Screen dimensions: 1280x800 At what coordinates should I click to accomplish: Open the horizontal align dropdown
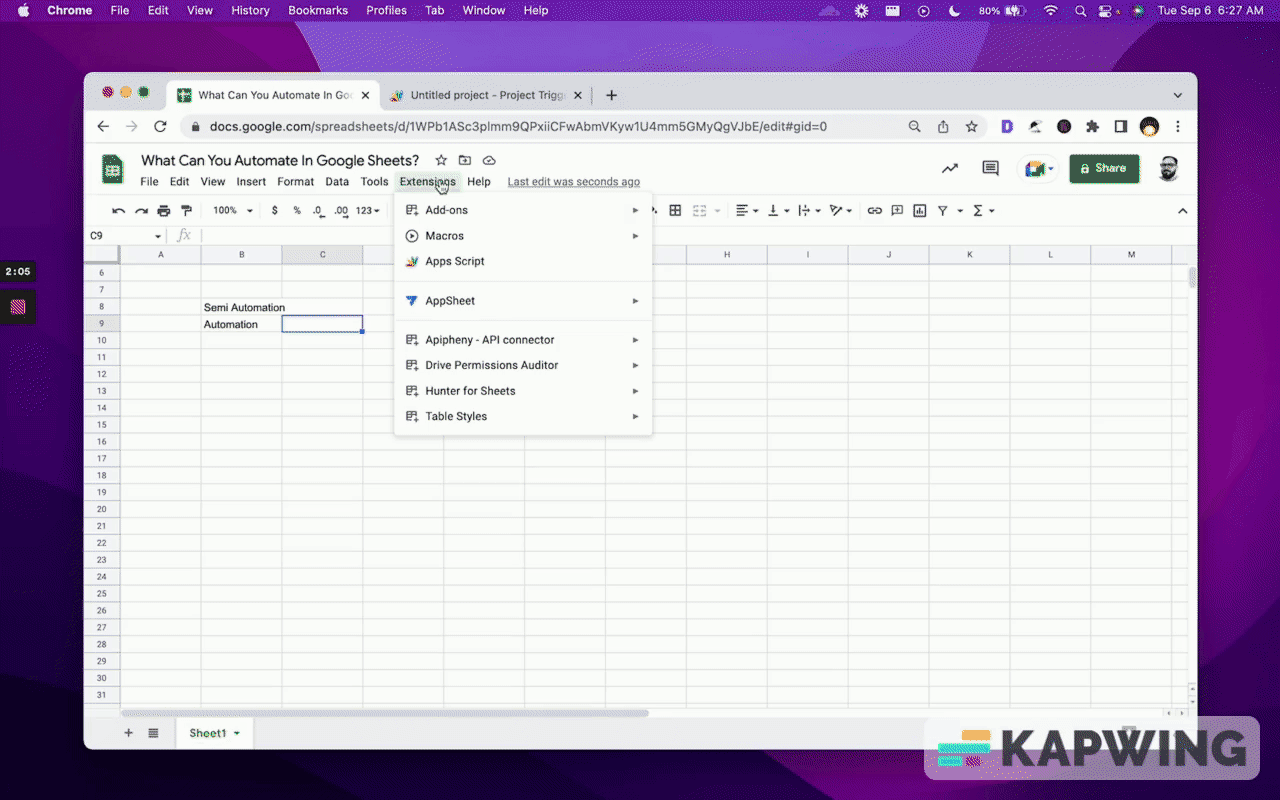click(747, 211)
